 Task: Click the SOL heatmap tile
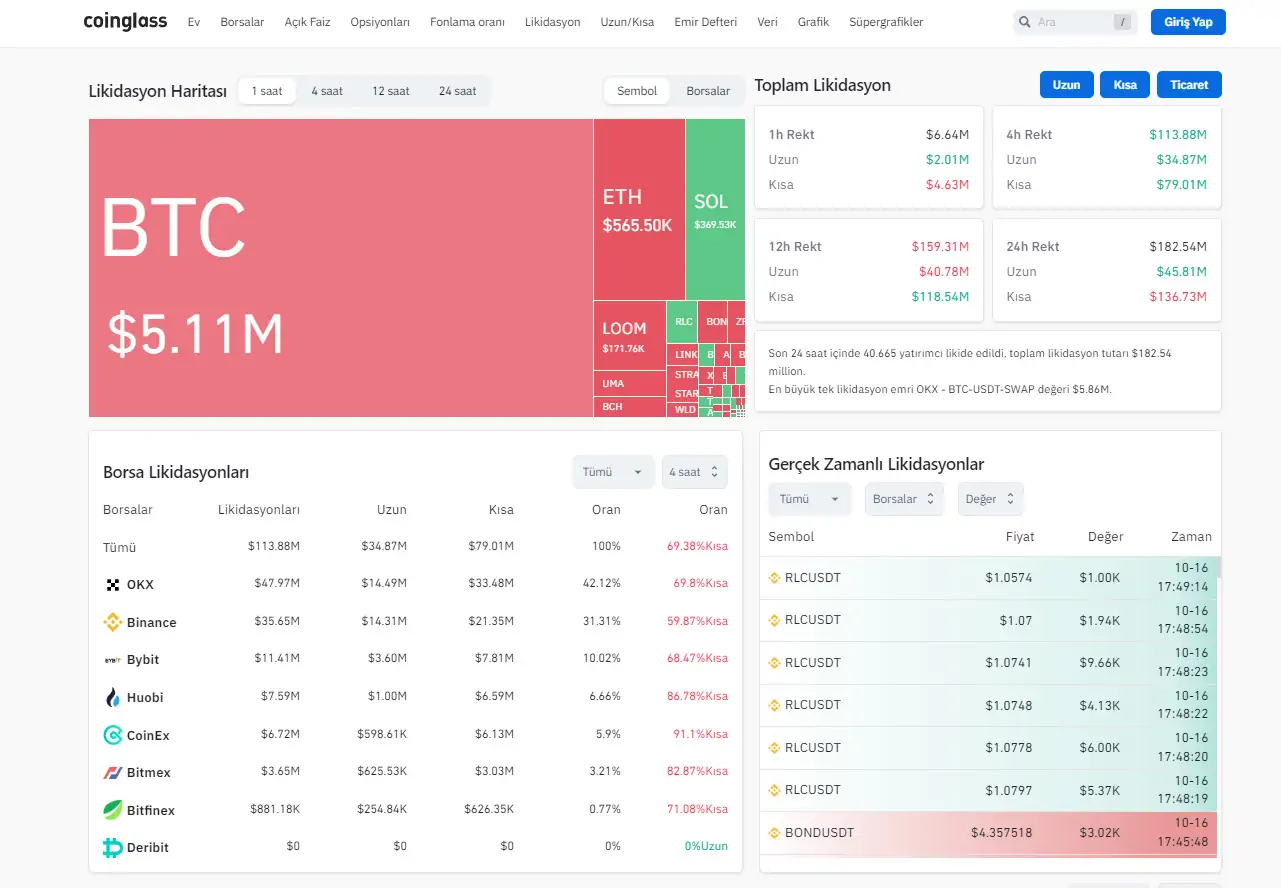click(716, 210)
